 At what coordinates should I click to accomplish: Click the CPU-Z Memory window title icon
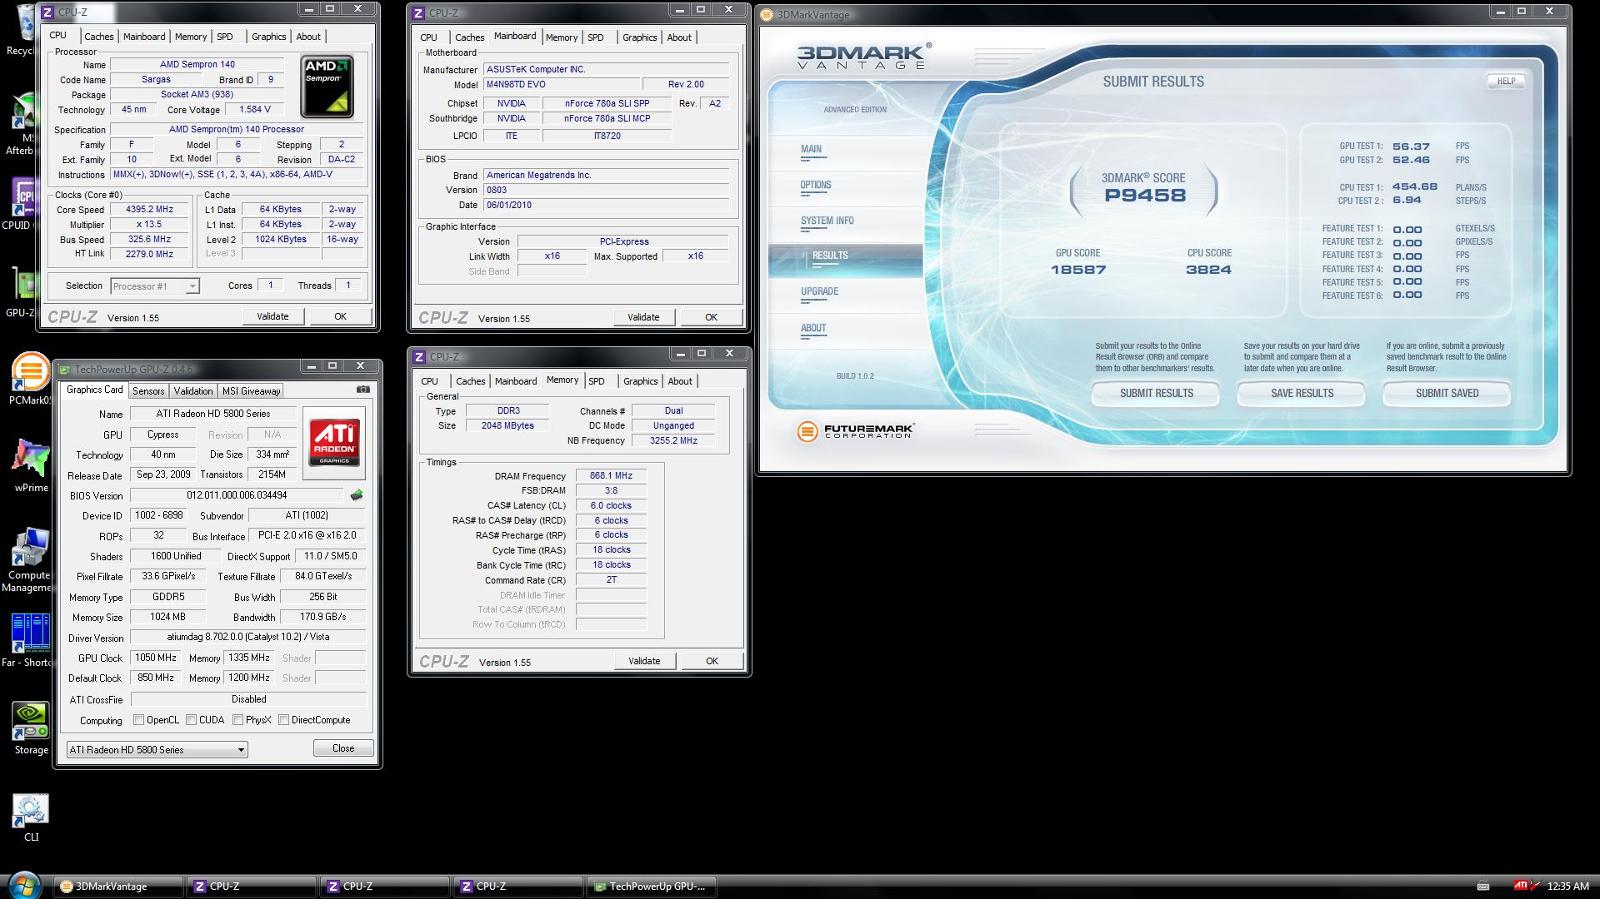(x=420, y=357)
